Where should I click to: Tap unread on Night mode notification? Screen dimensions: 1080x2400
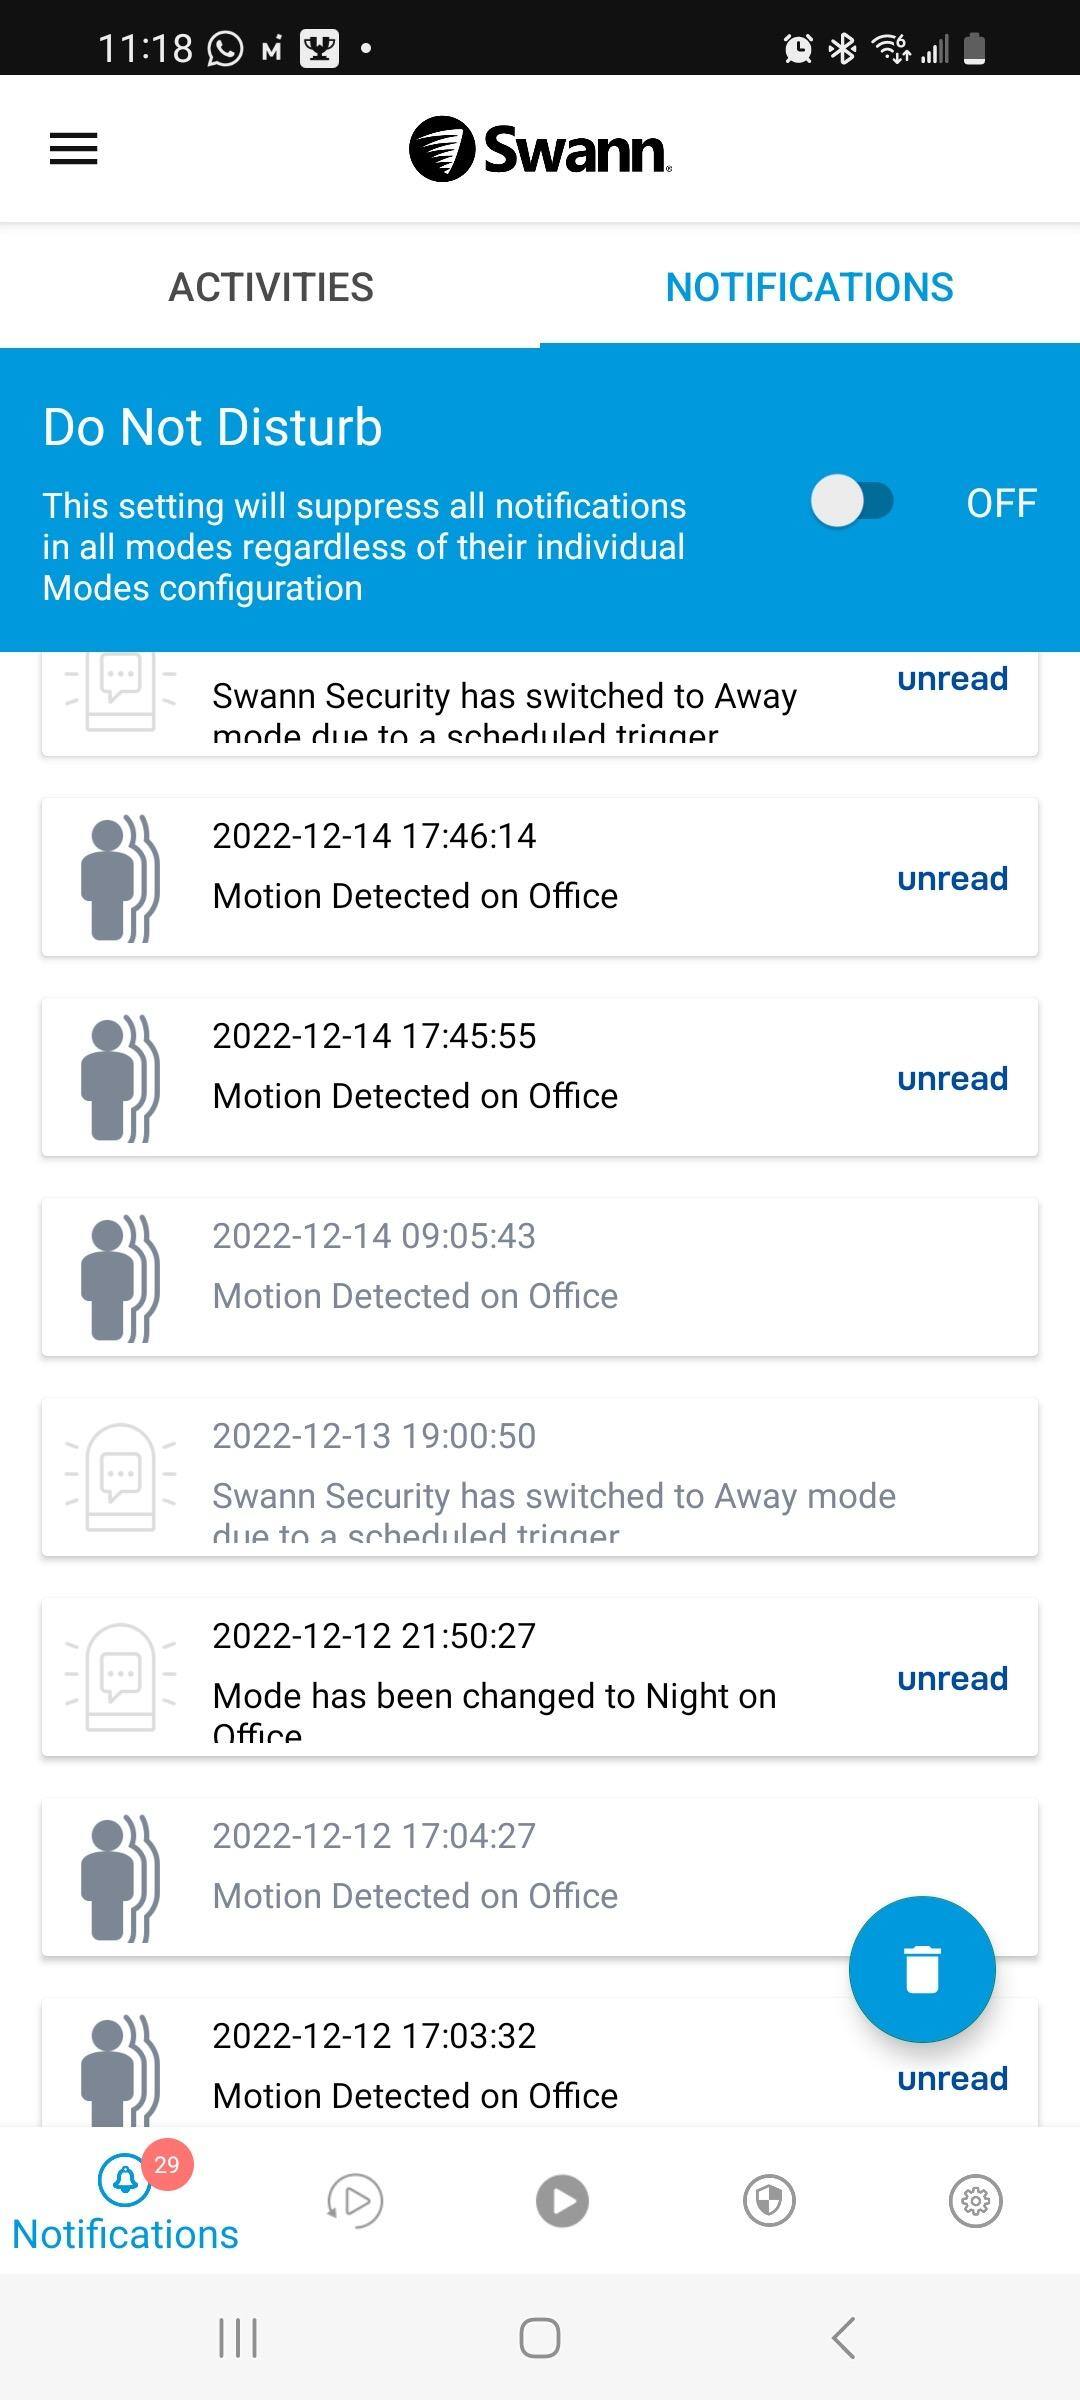tap(952, 1678)
